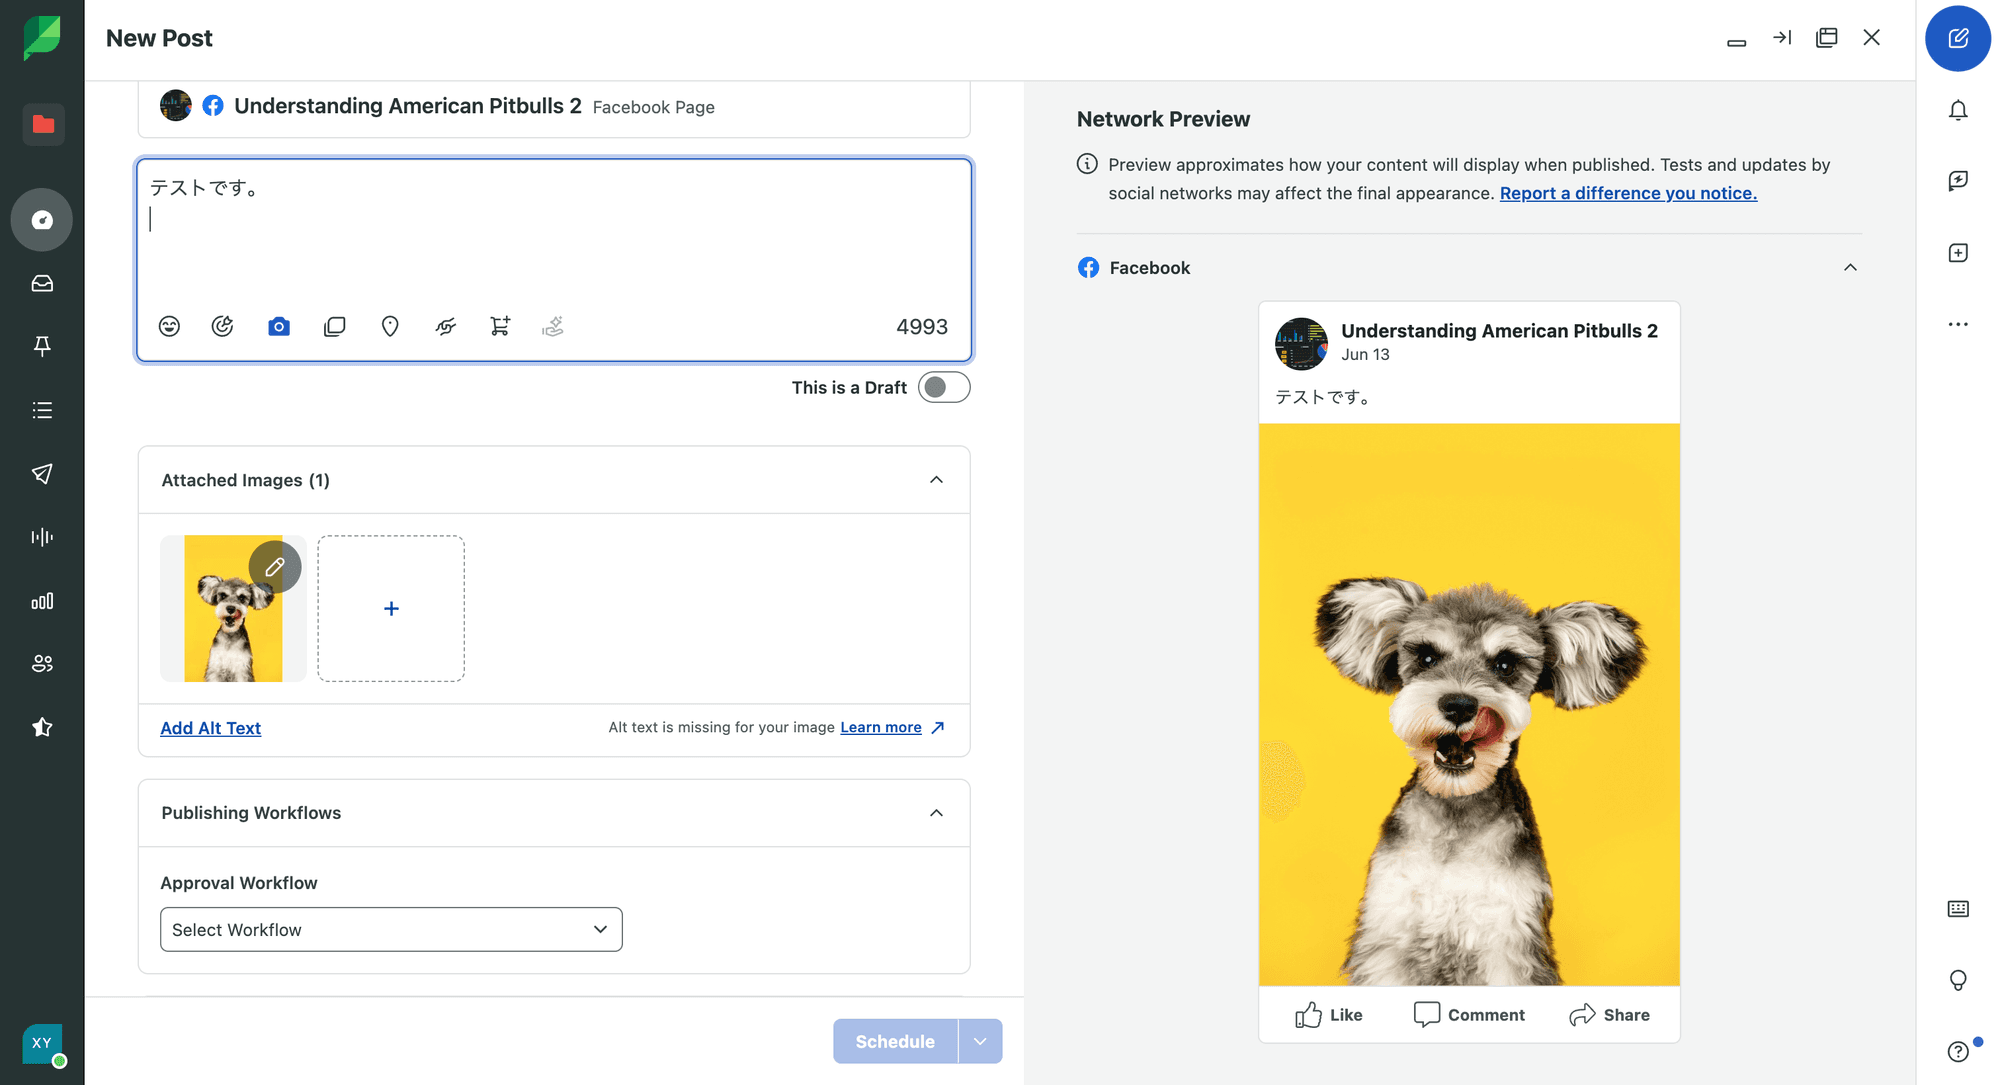Click Report a difference you notice link
Screen dimensions: 2000x1085
coord(1628,193)
